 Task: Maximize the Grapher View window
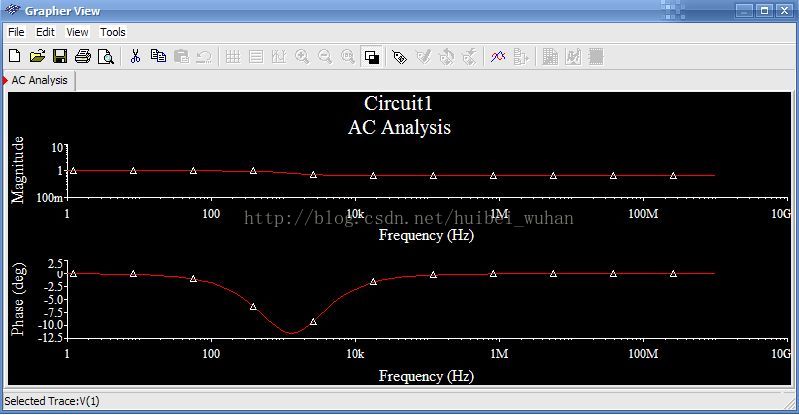(764, 10)
